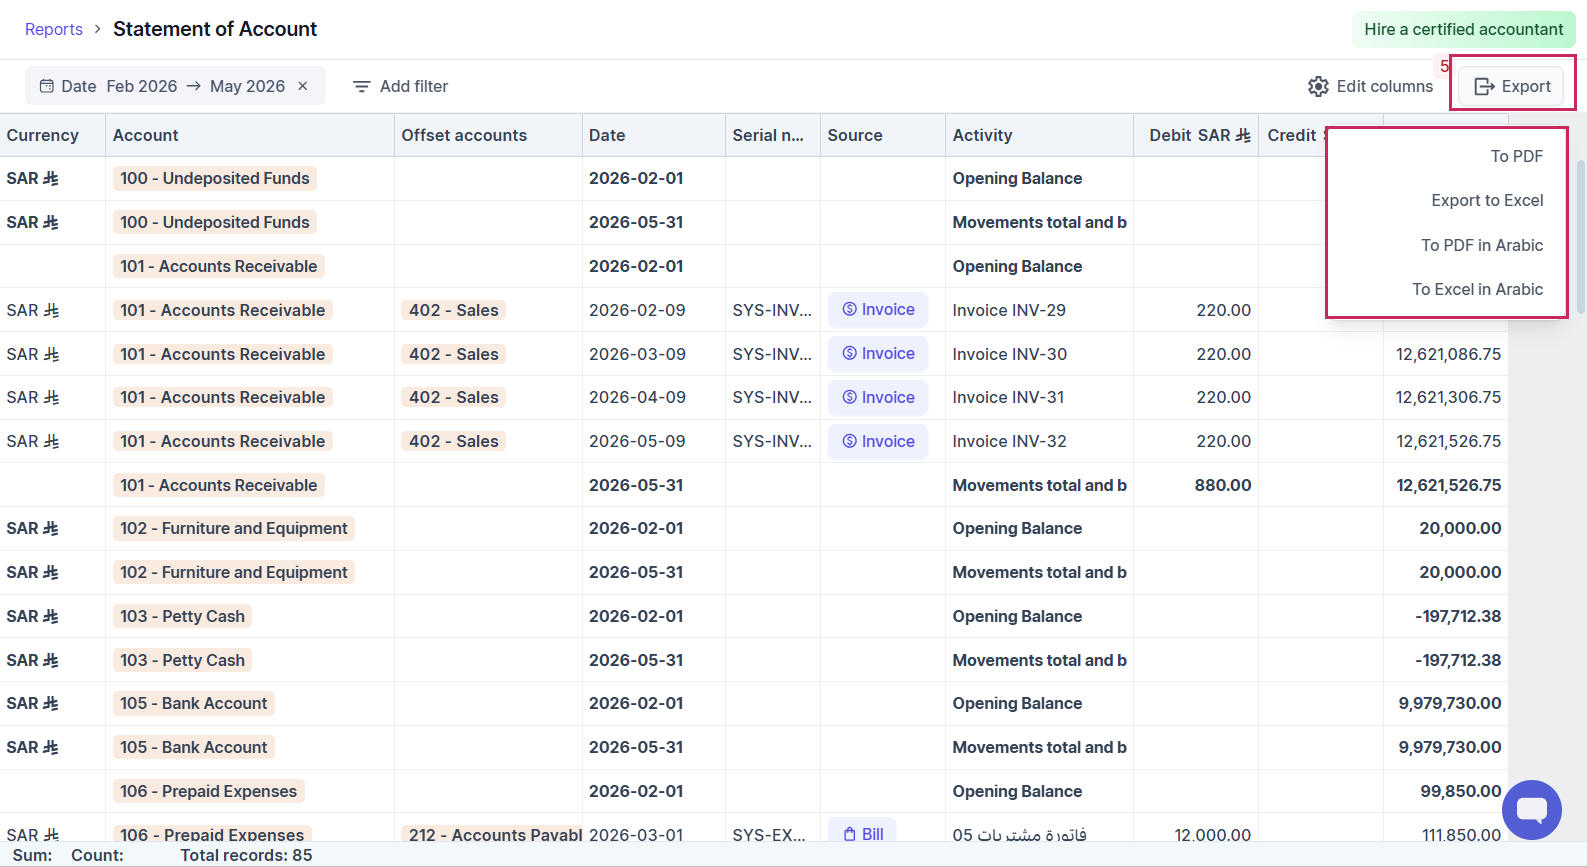Sort by the Debit SAR column header

tap(1196, 135)
